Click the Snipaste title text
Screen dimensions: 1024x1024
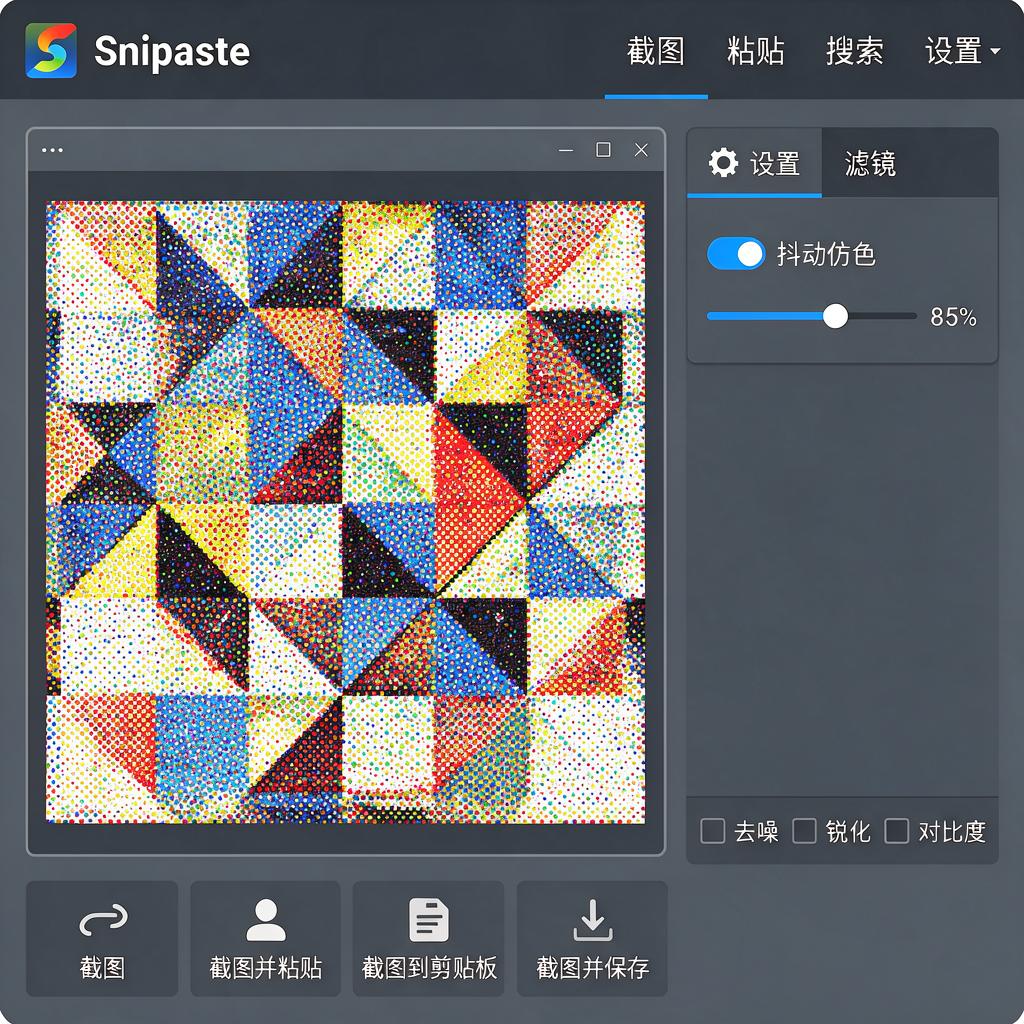pos(172,52)
